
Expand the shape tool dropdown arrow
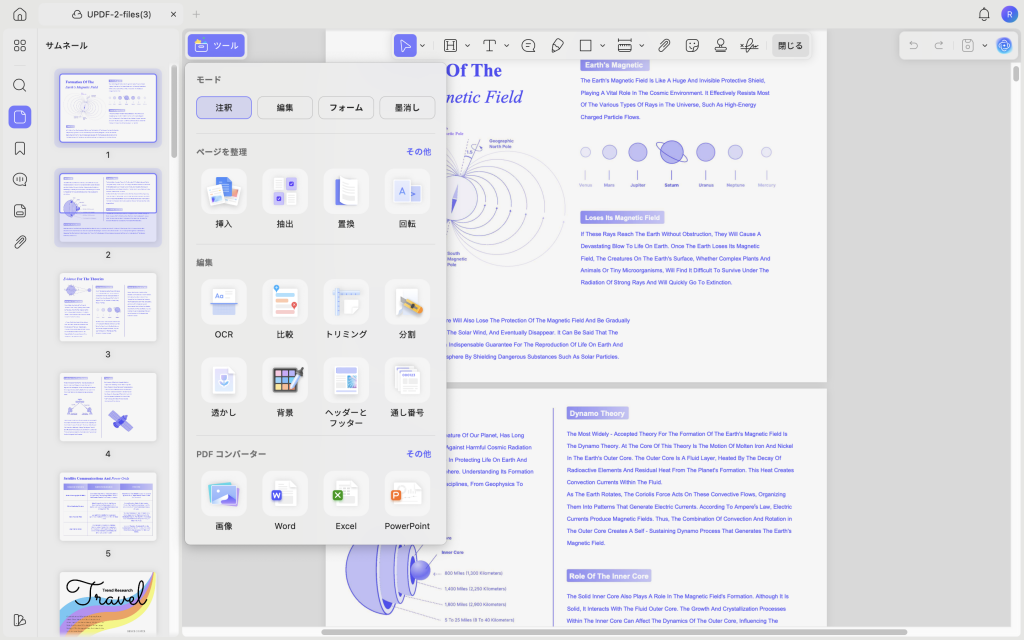(x=603, y=46)
